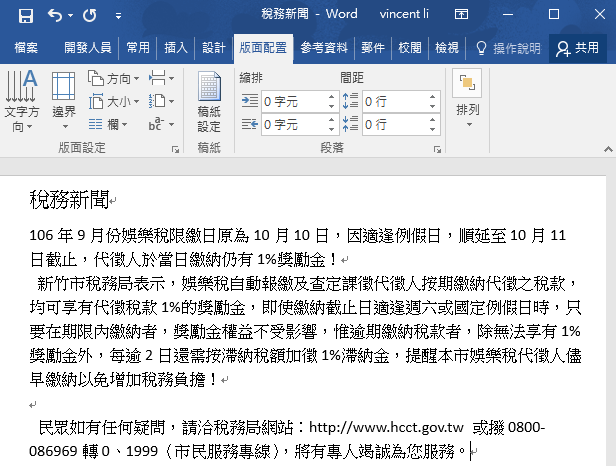Click the left indent value field
Screen dimensions: 616x466
294,102
